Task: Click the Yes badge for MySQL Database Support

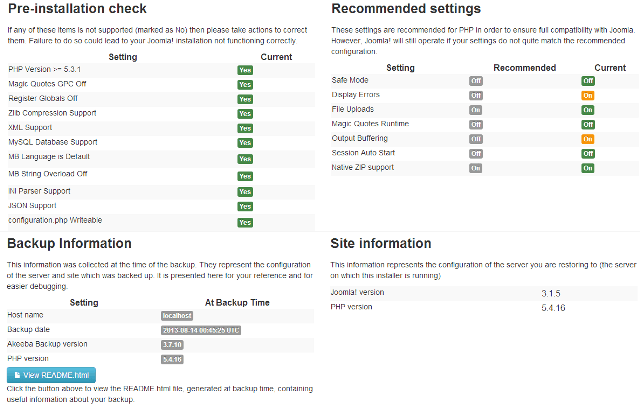Action: coord(245,142)
